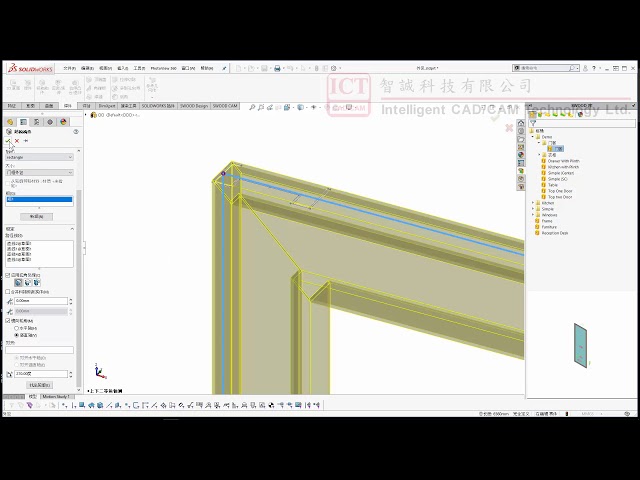Switch to PropertyManager tab icon
Screen dimensions: 640x480
coord(23,122)
